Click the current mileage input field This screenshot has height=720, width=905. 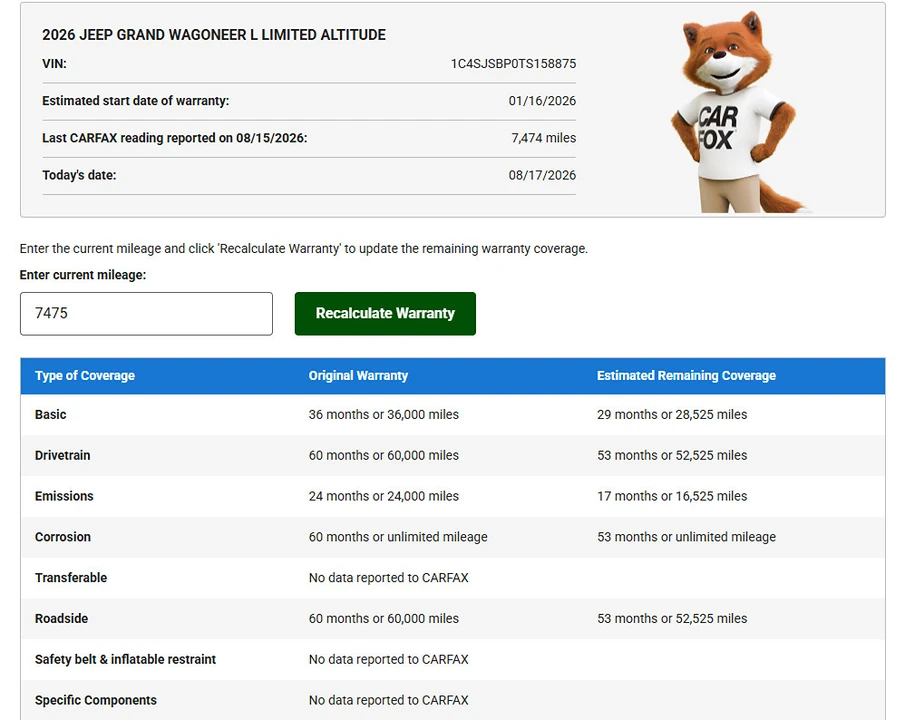[x=146, y=314]
